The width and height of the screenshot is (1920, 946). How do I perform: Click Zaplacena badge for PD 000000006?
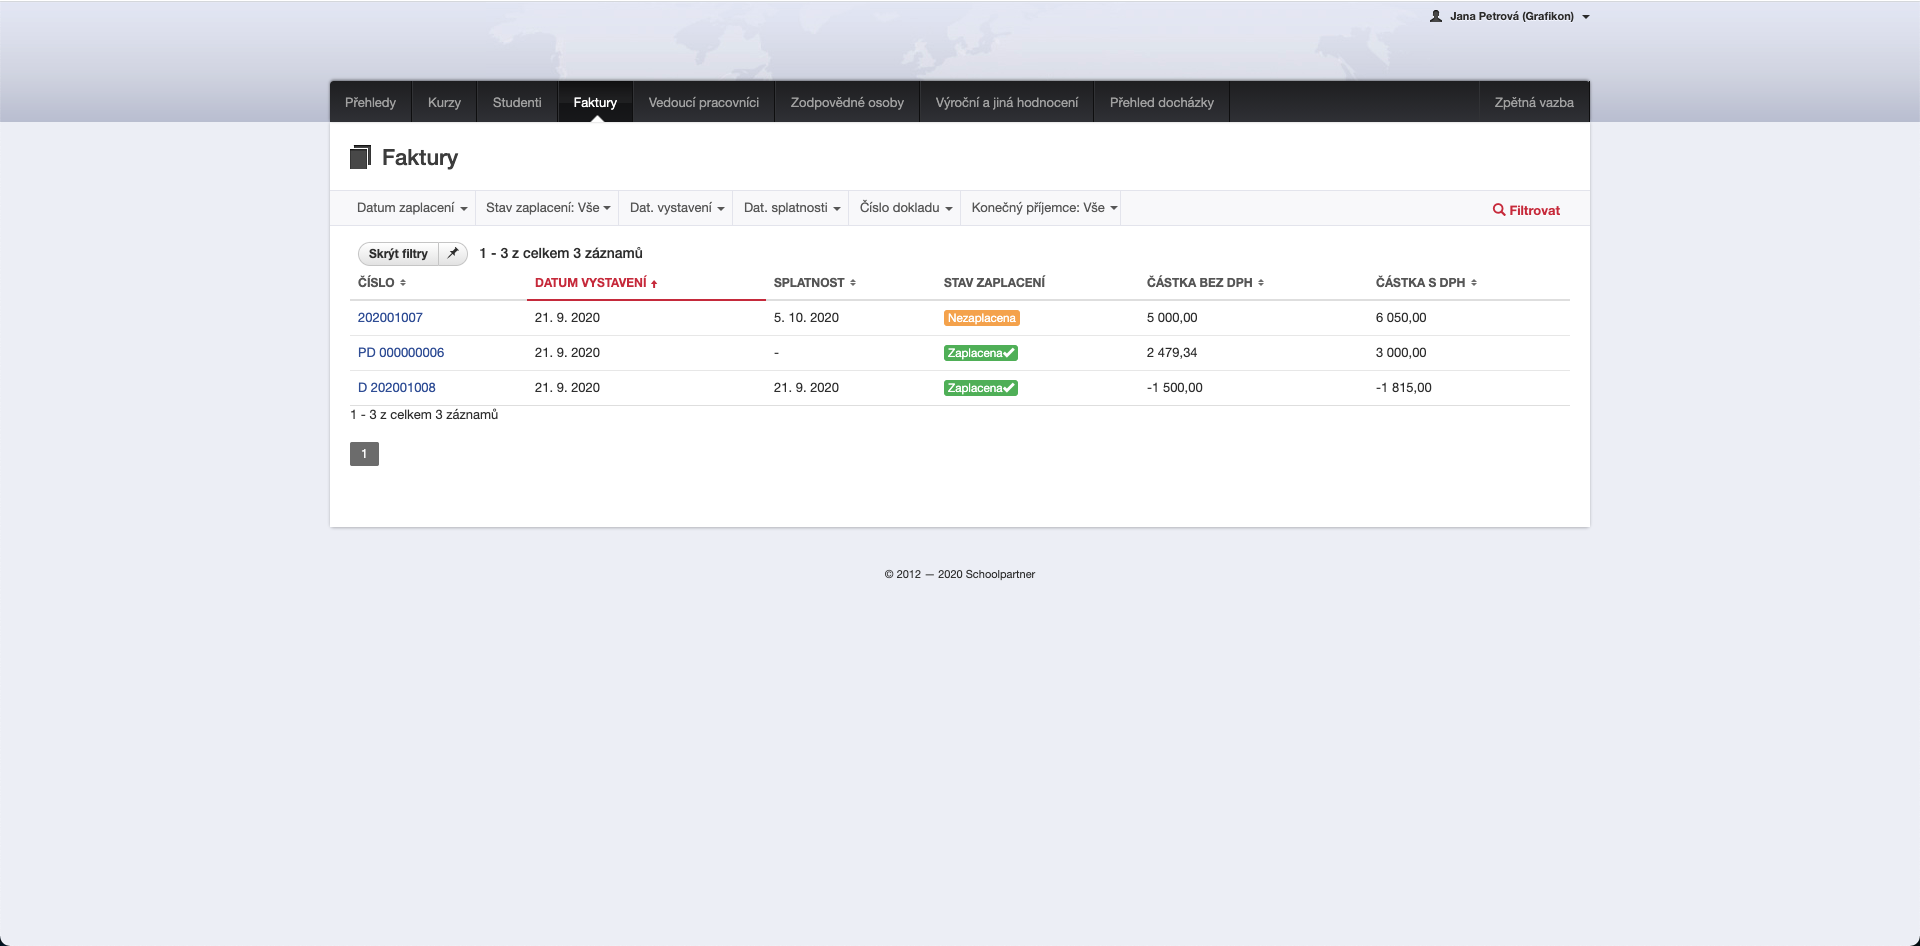click(981, 353)
